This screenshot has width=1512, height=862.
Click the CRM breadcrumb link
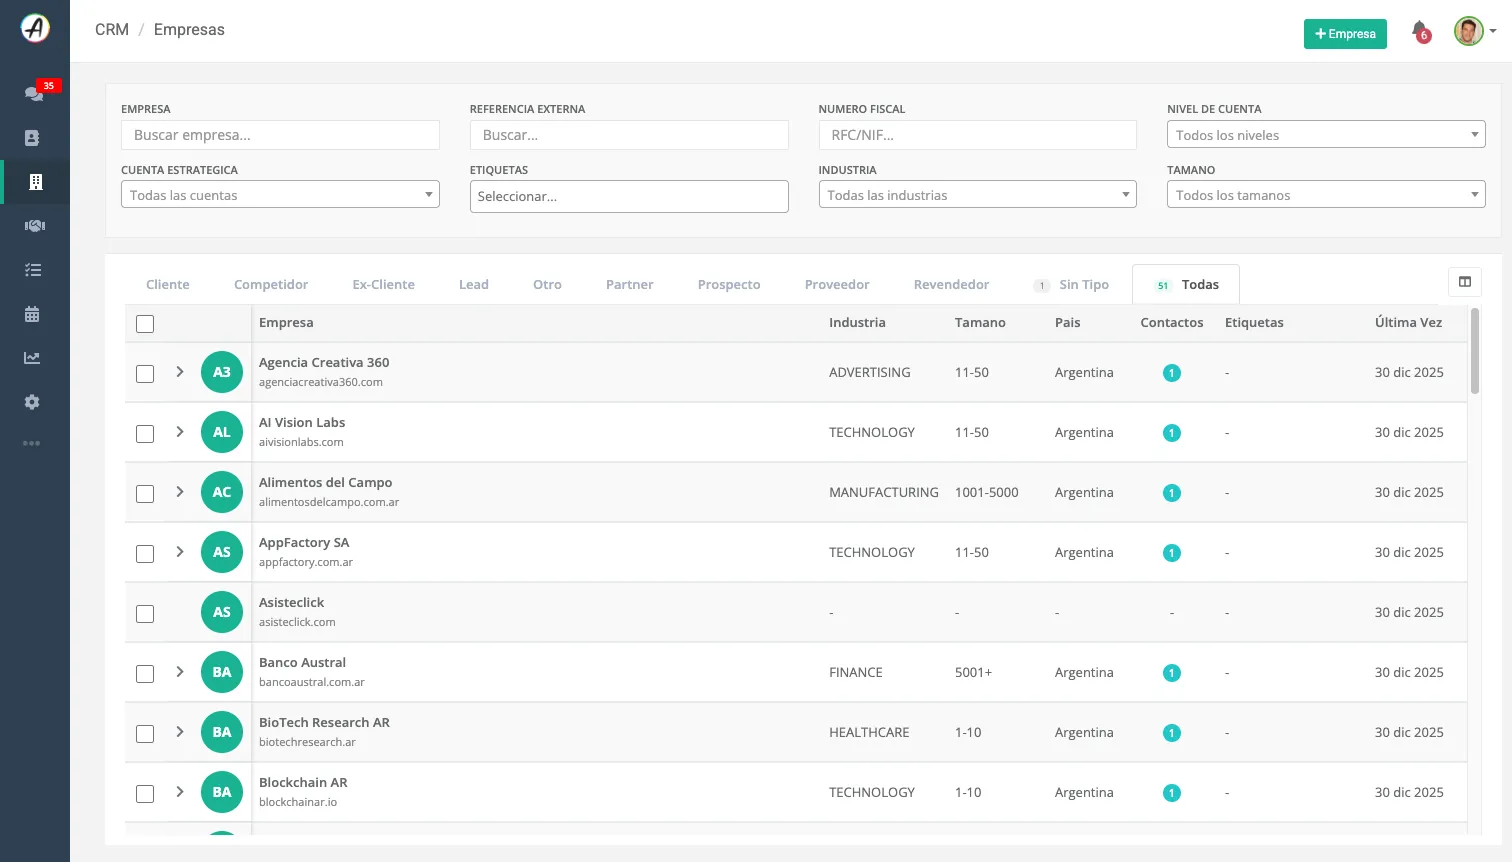pos(112,30)
